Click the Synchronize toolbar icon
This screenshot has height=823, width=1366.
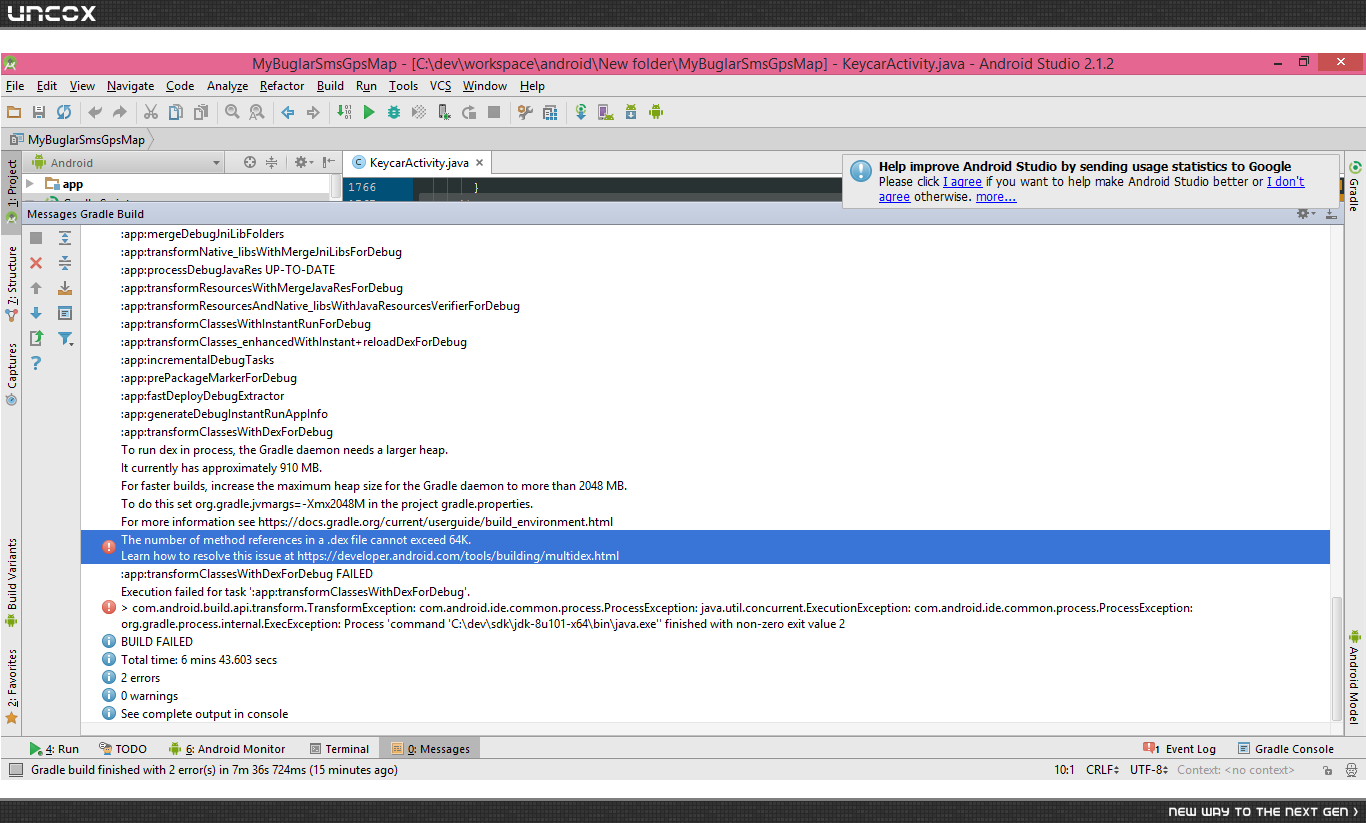tap(64, 112)
